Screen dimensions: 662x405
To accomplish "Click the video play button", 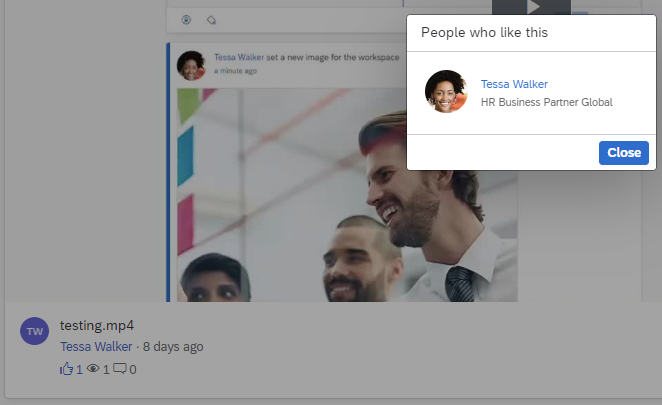I will click(534, 7).
